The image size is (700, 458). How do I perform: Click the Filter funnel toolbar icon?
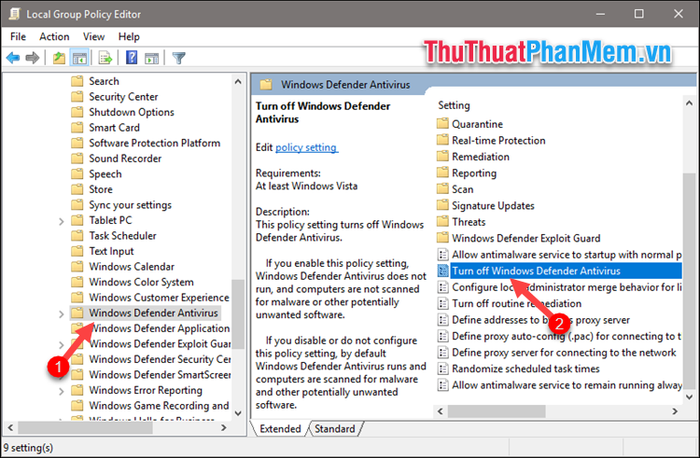click(x=179, y=58)
